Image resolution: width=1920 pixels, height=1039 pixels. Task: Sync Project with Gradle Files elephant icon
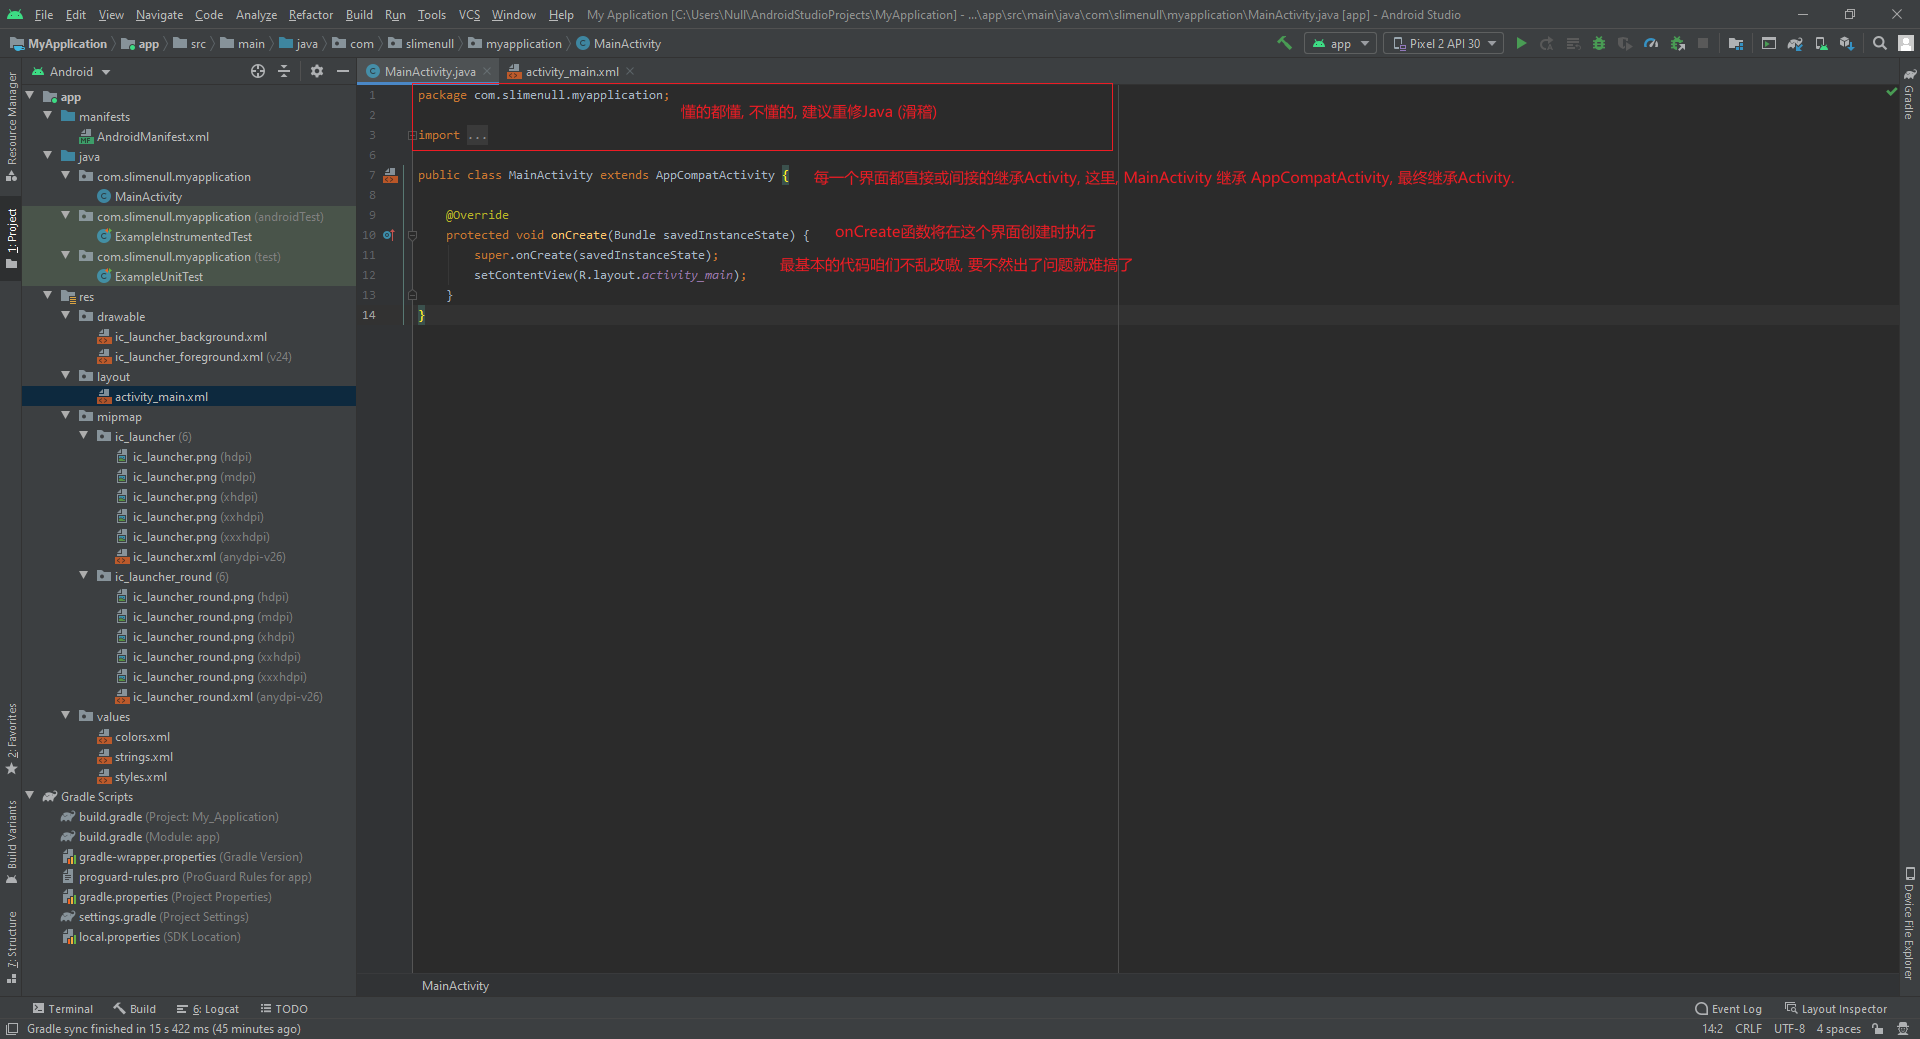pos(1795,43)
